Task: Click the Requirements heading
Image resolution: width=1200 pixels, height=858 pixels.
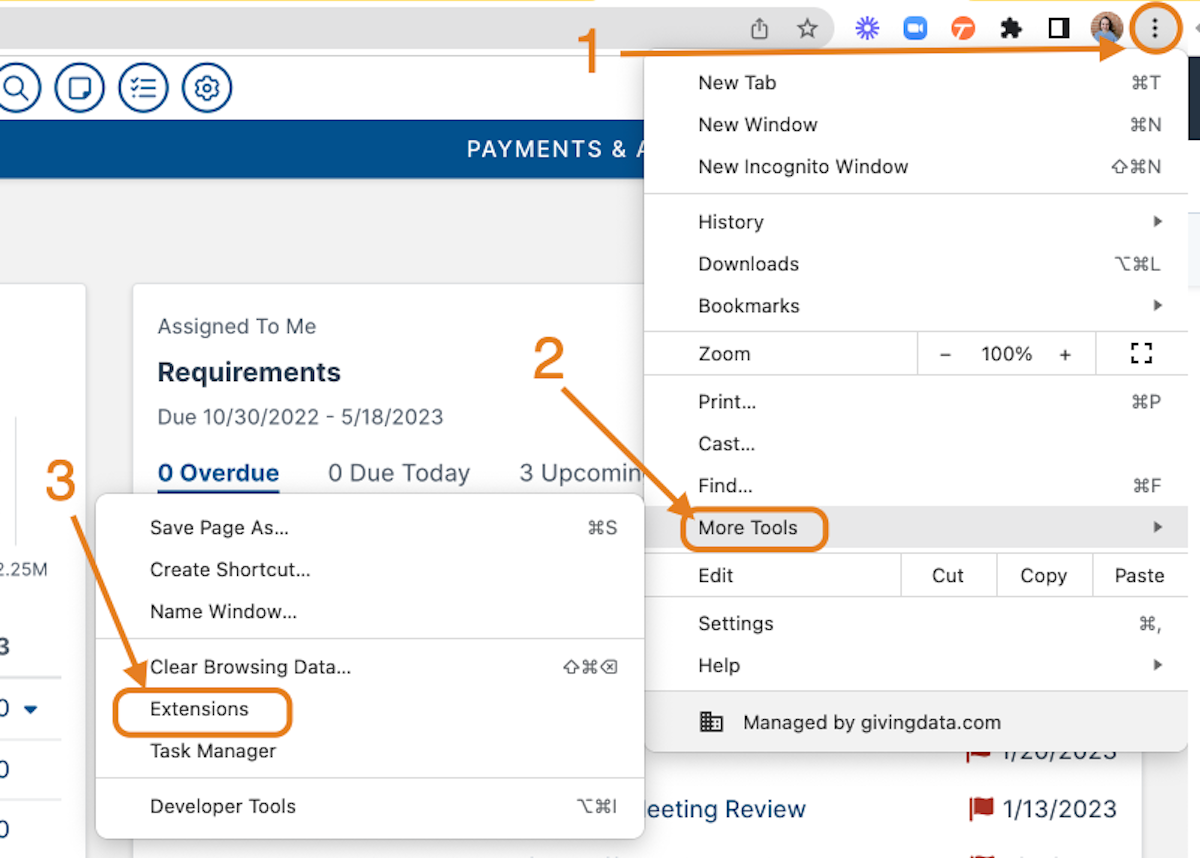Action: pos(249,372)
